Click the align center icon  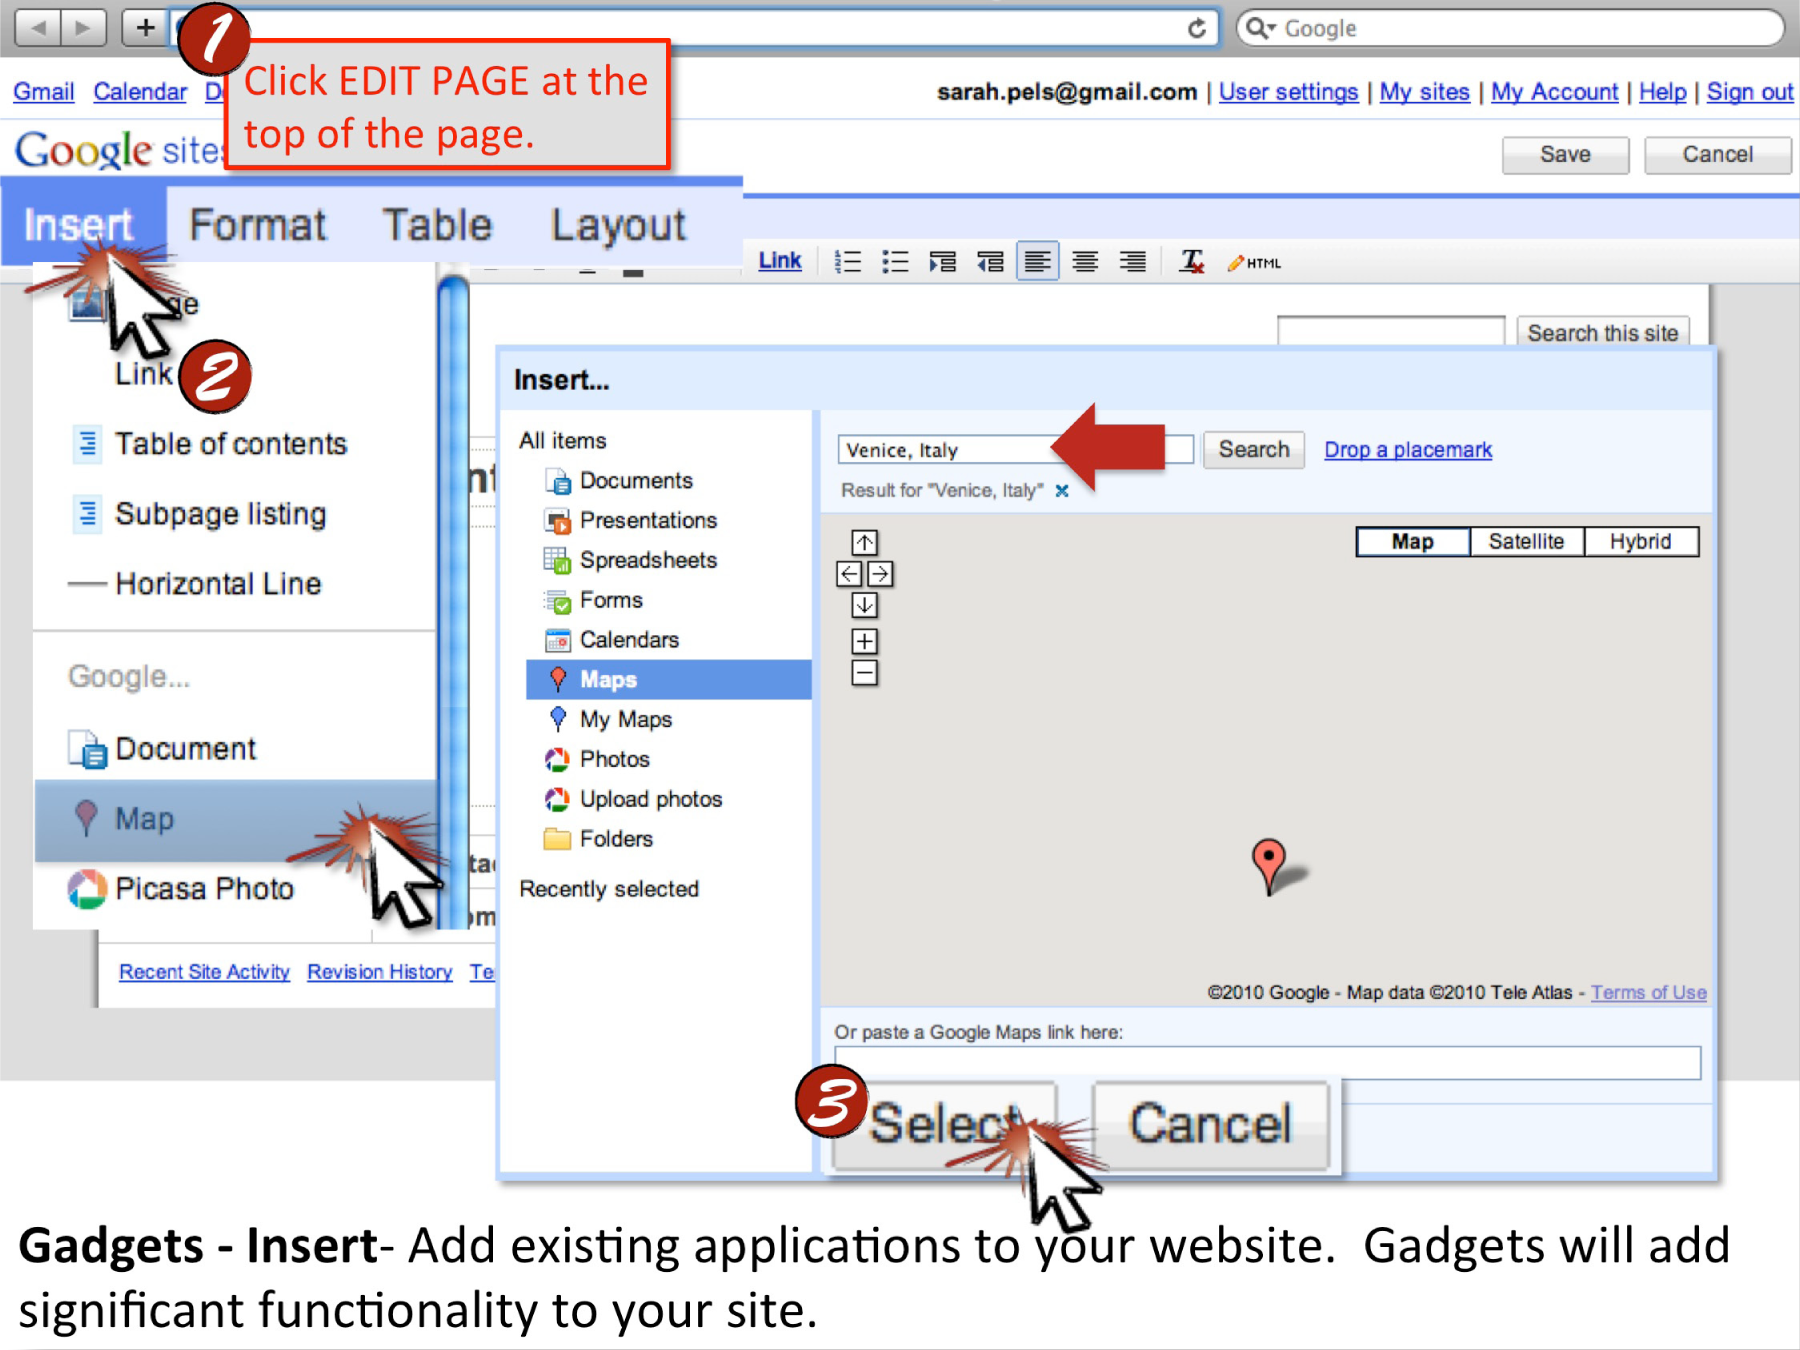coord(1085,262)
